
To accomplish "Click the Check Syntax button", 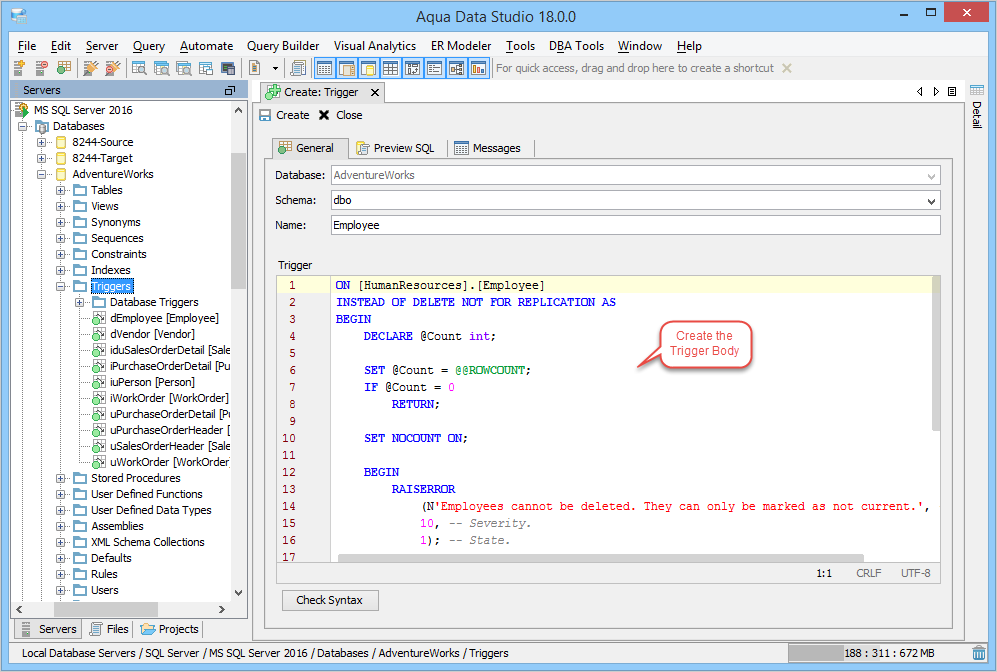I will tap(330, 600).
